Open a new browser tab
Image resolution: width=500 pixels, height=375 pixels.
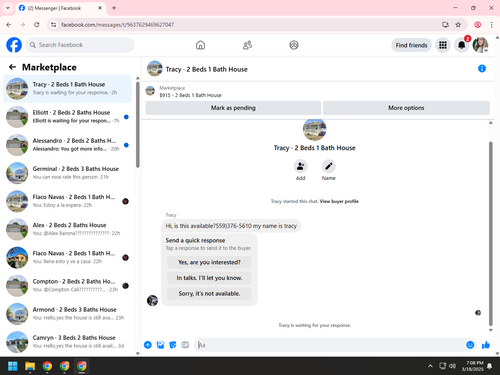click(x=114, y=8)
